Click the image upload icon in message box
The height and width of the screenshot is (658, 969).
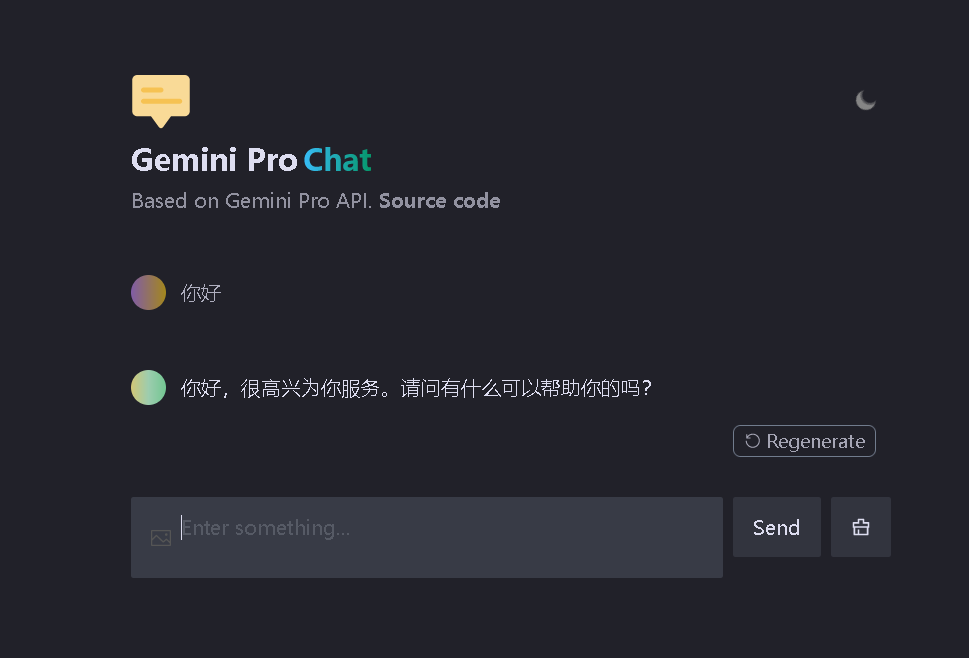161,538
